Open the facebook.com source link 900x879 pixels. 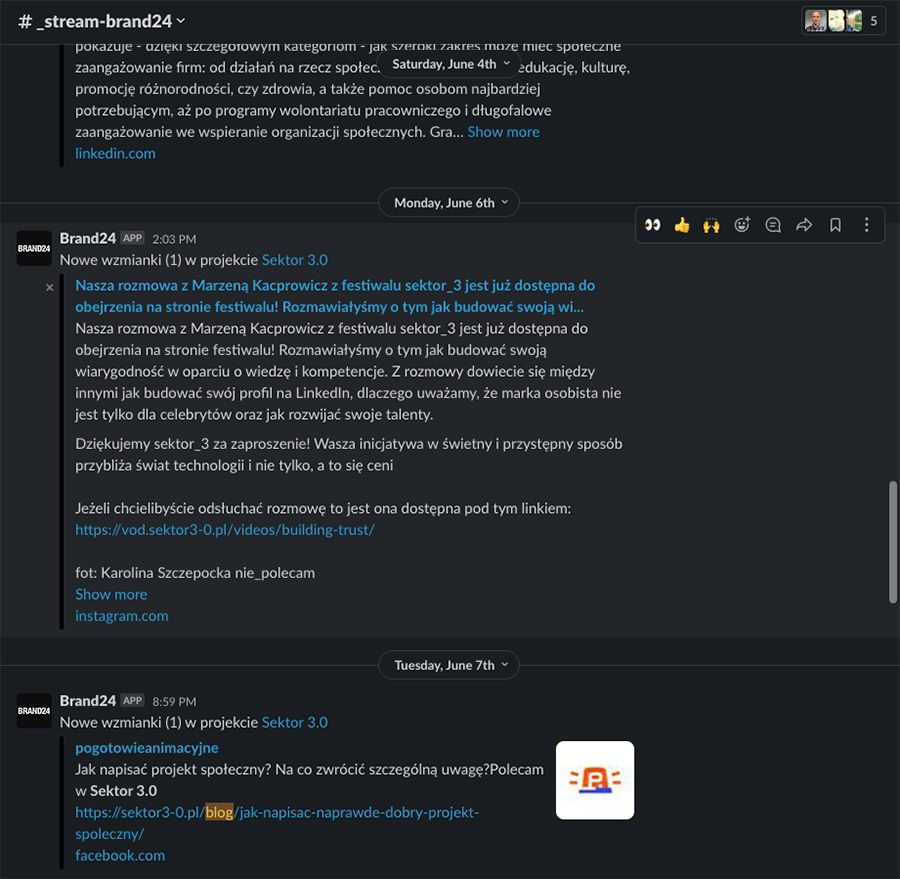[120, 855]
